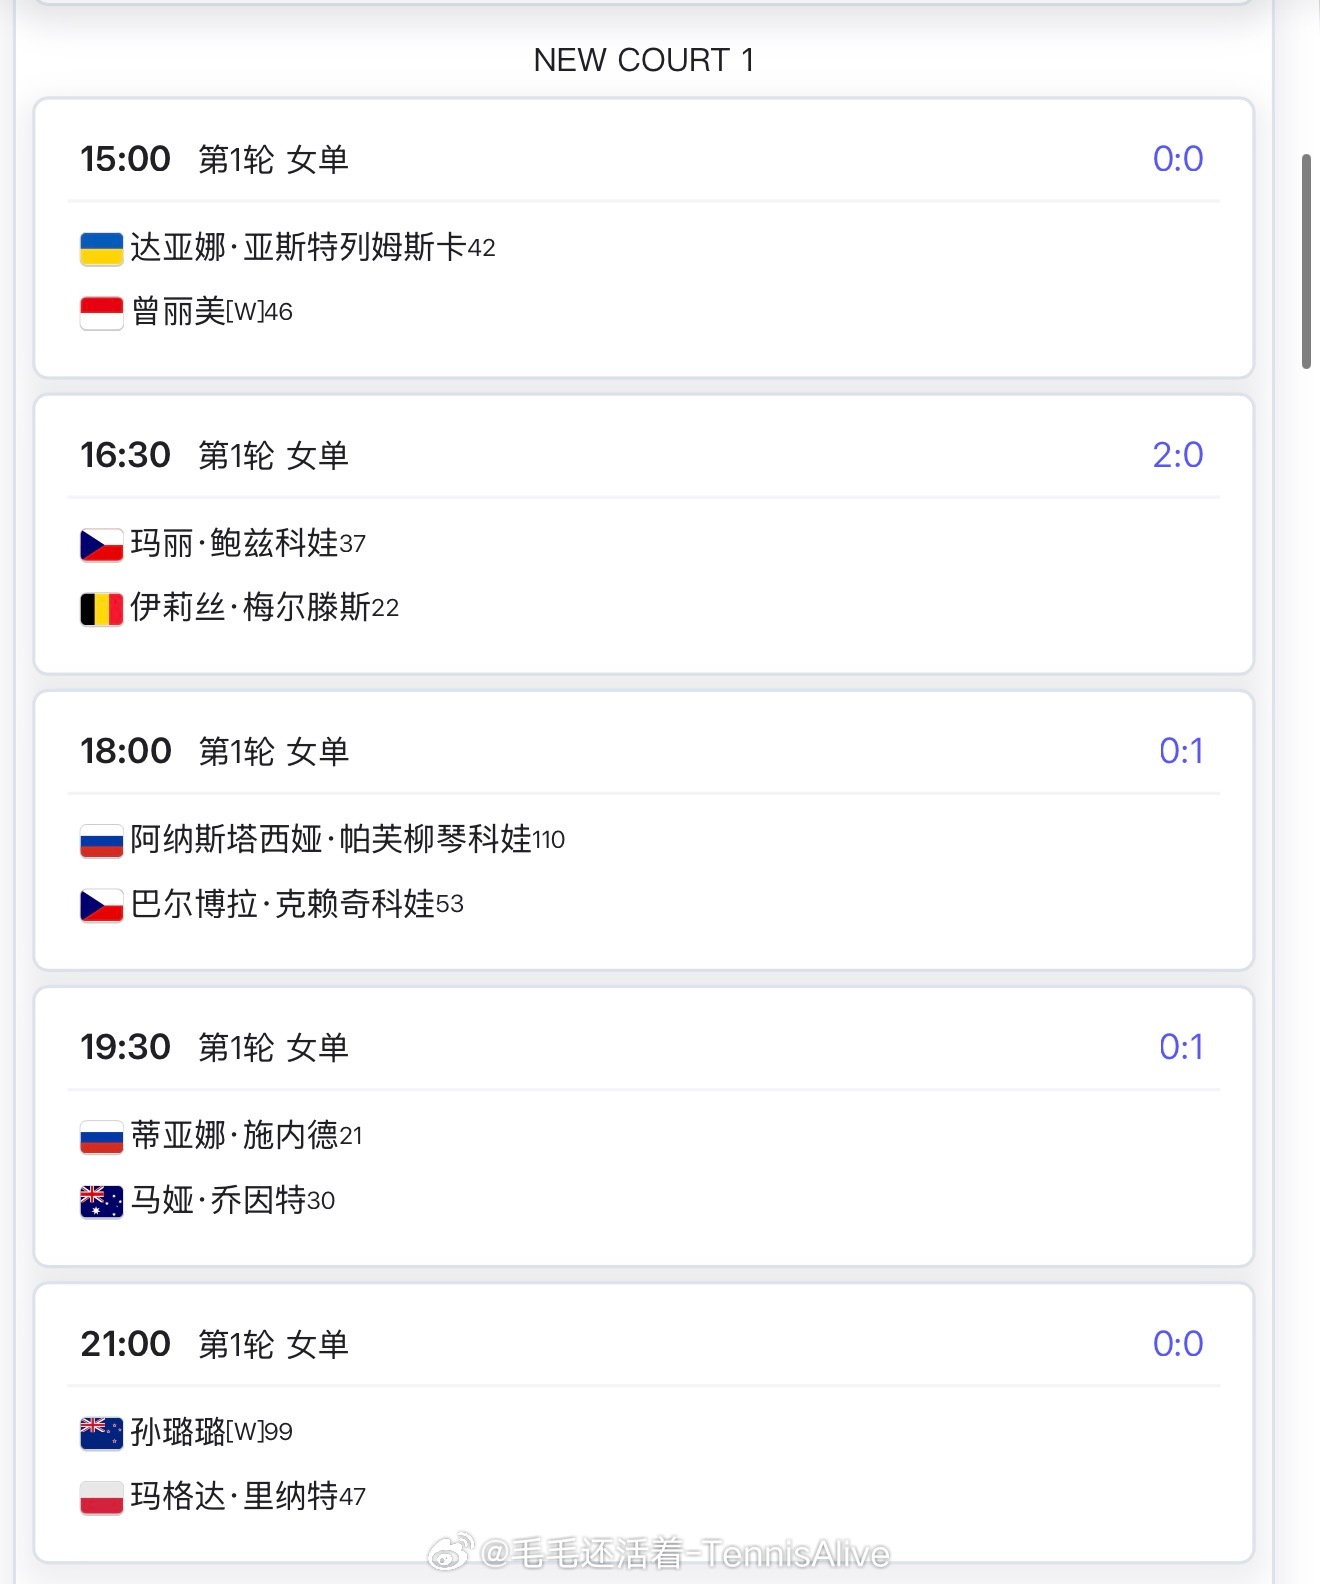Click Russian flag beside 阿纳斯塔西娅·帕芙柳琴科娃

click(101, 840)
